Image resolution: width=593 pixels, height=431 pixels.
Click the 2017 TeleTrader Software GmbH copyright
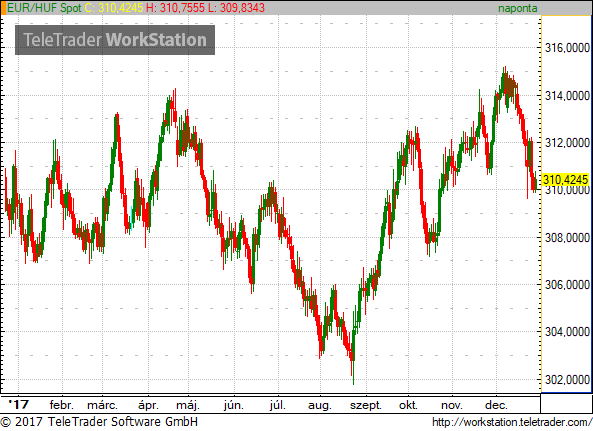point(99,422)
